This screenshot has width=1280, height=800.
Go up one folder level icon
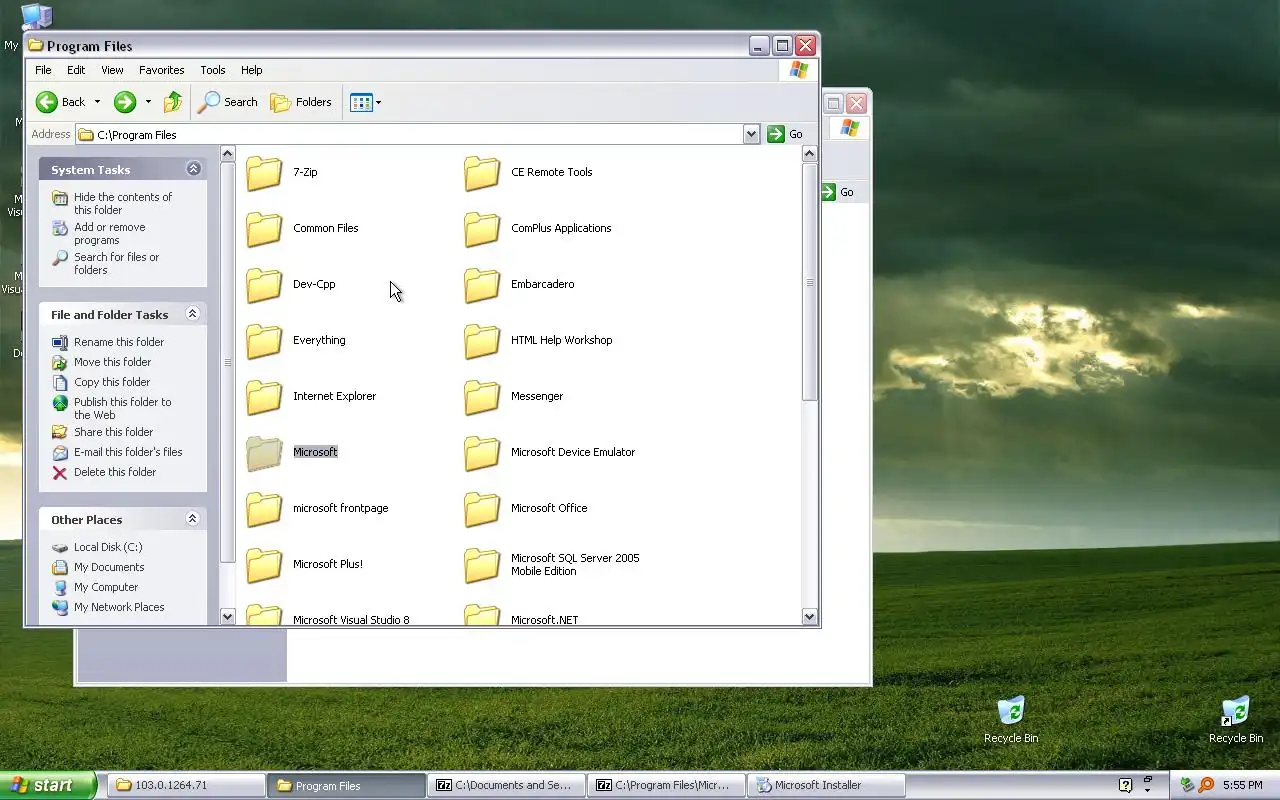173,102
